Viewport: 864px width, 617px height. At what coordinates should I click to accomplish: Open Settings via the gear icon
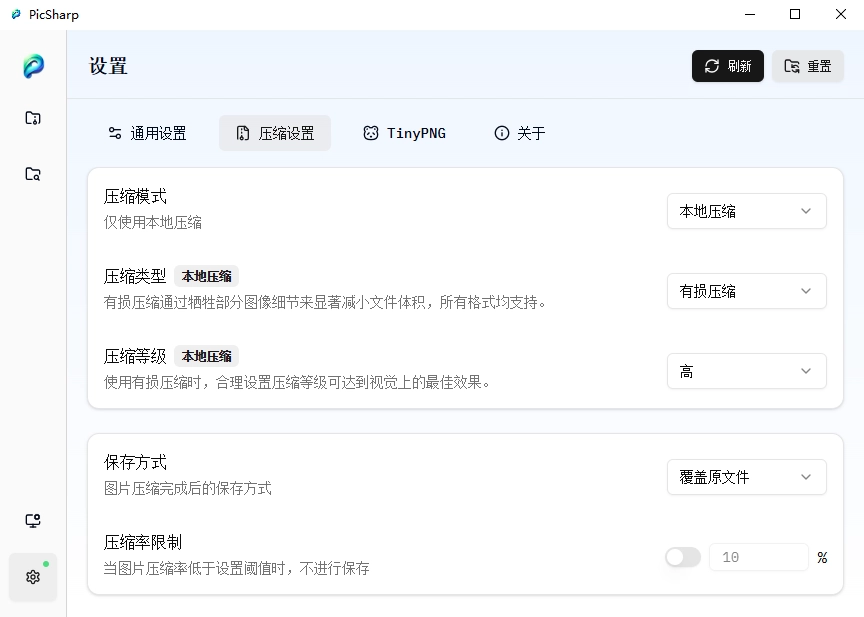(x=33, y=577)
